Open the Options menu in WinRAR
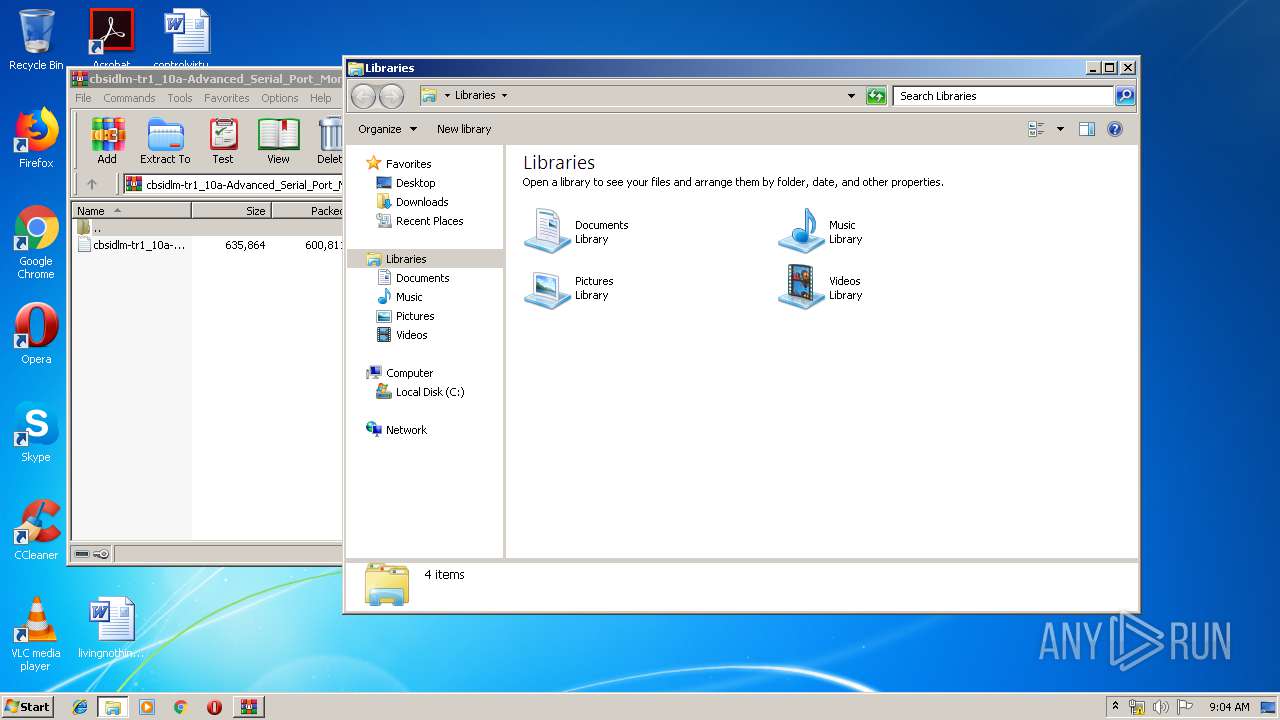This screenshot has height=720, width=1280. click(x=280, y=98)
